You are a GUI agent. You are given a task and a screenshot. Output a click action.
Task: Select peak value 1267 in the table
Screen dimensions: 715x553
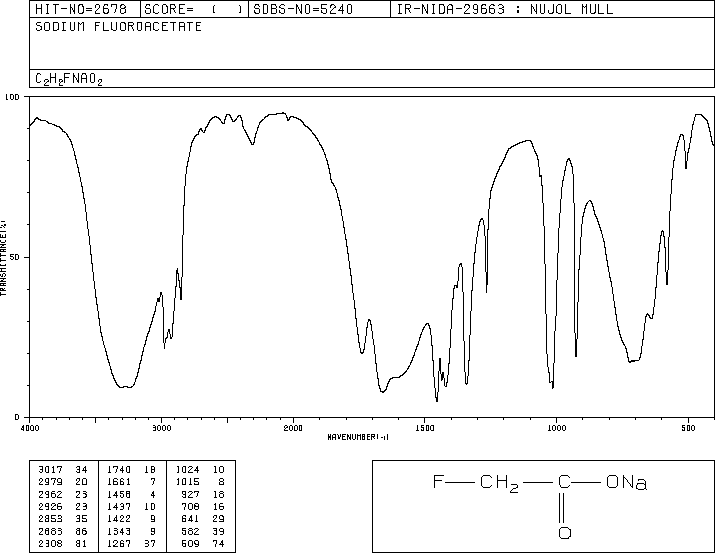click(119, 543)
